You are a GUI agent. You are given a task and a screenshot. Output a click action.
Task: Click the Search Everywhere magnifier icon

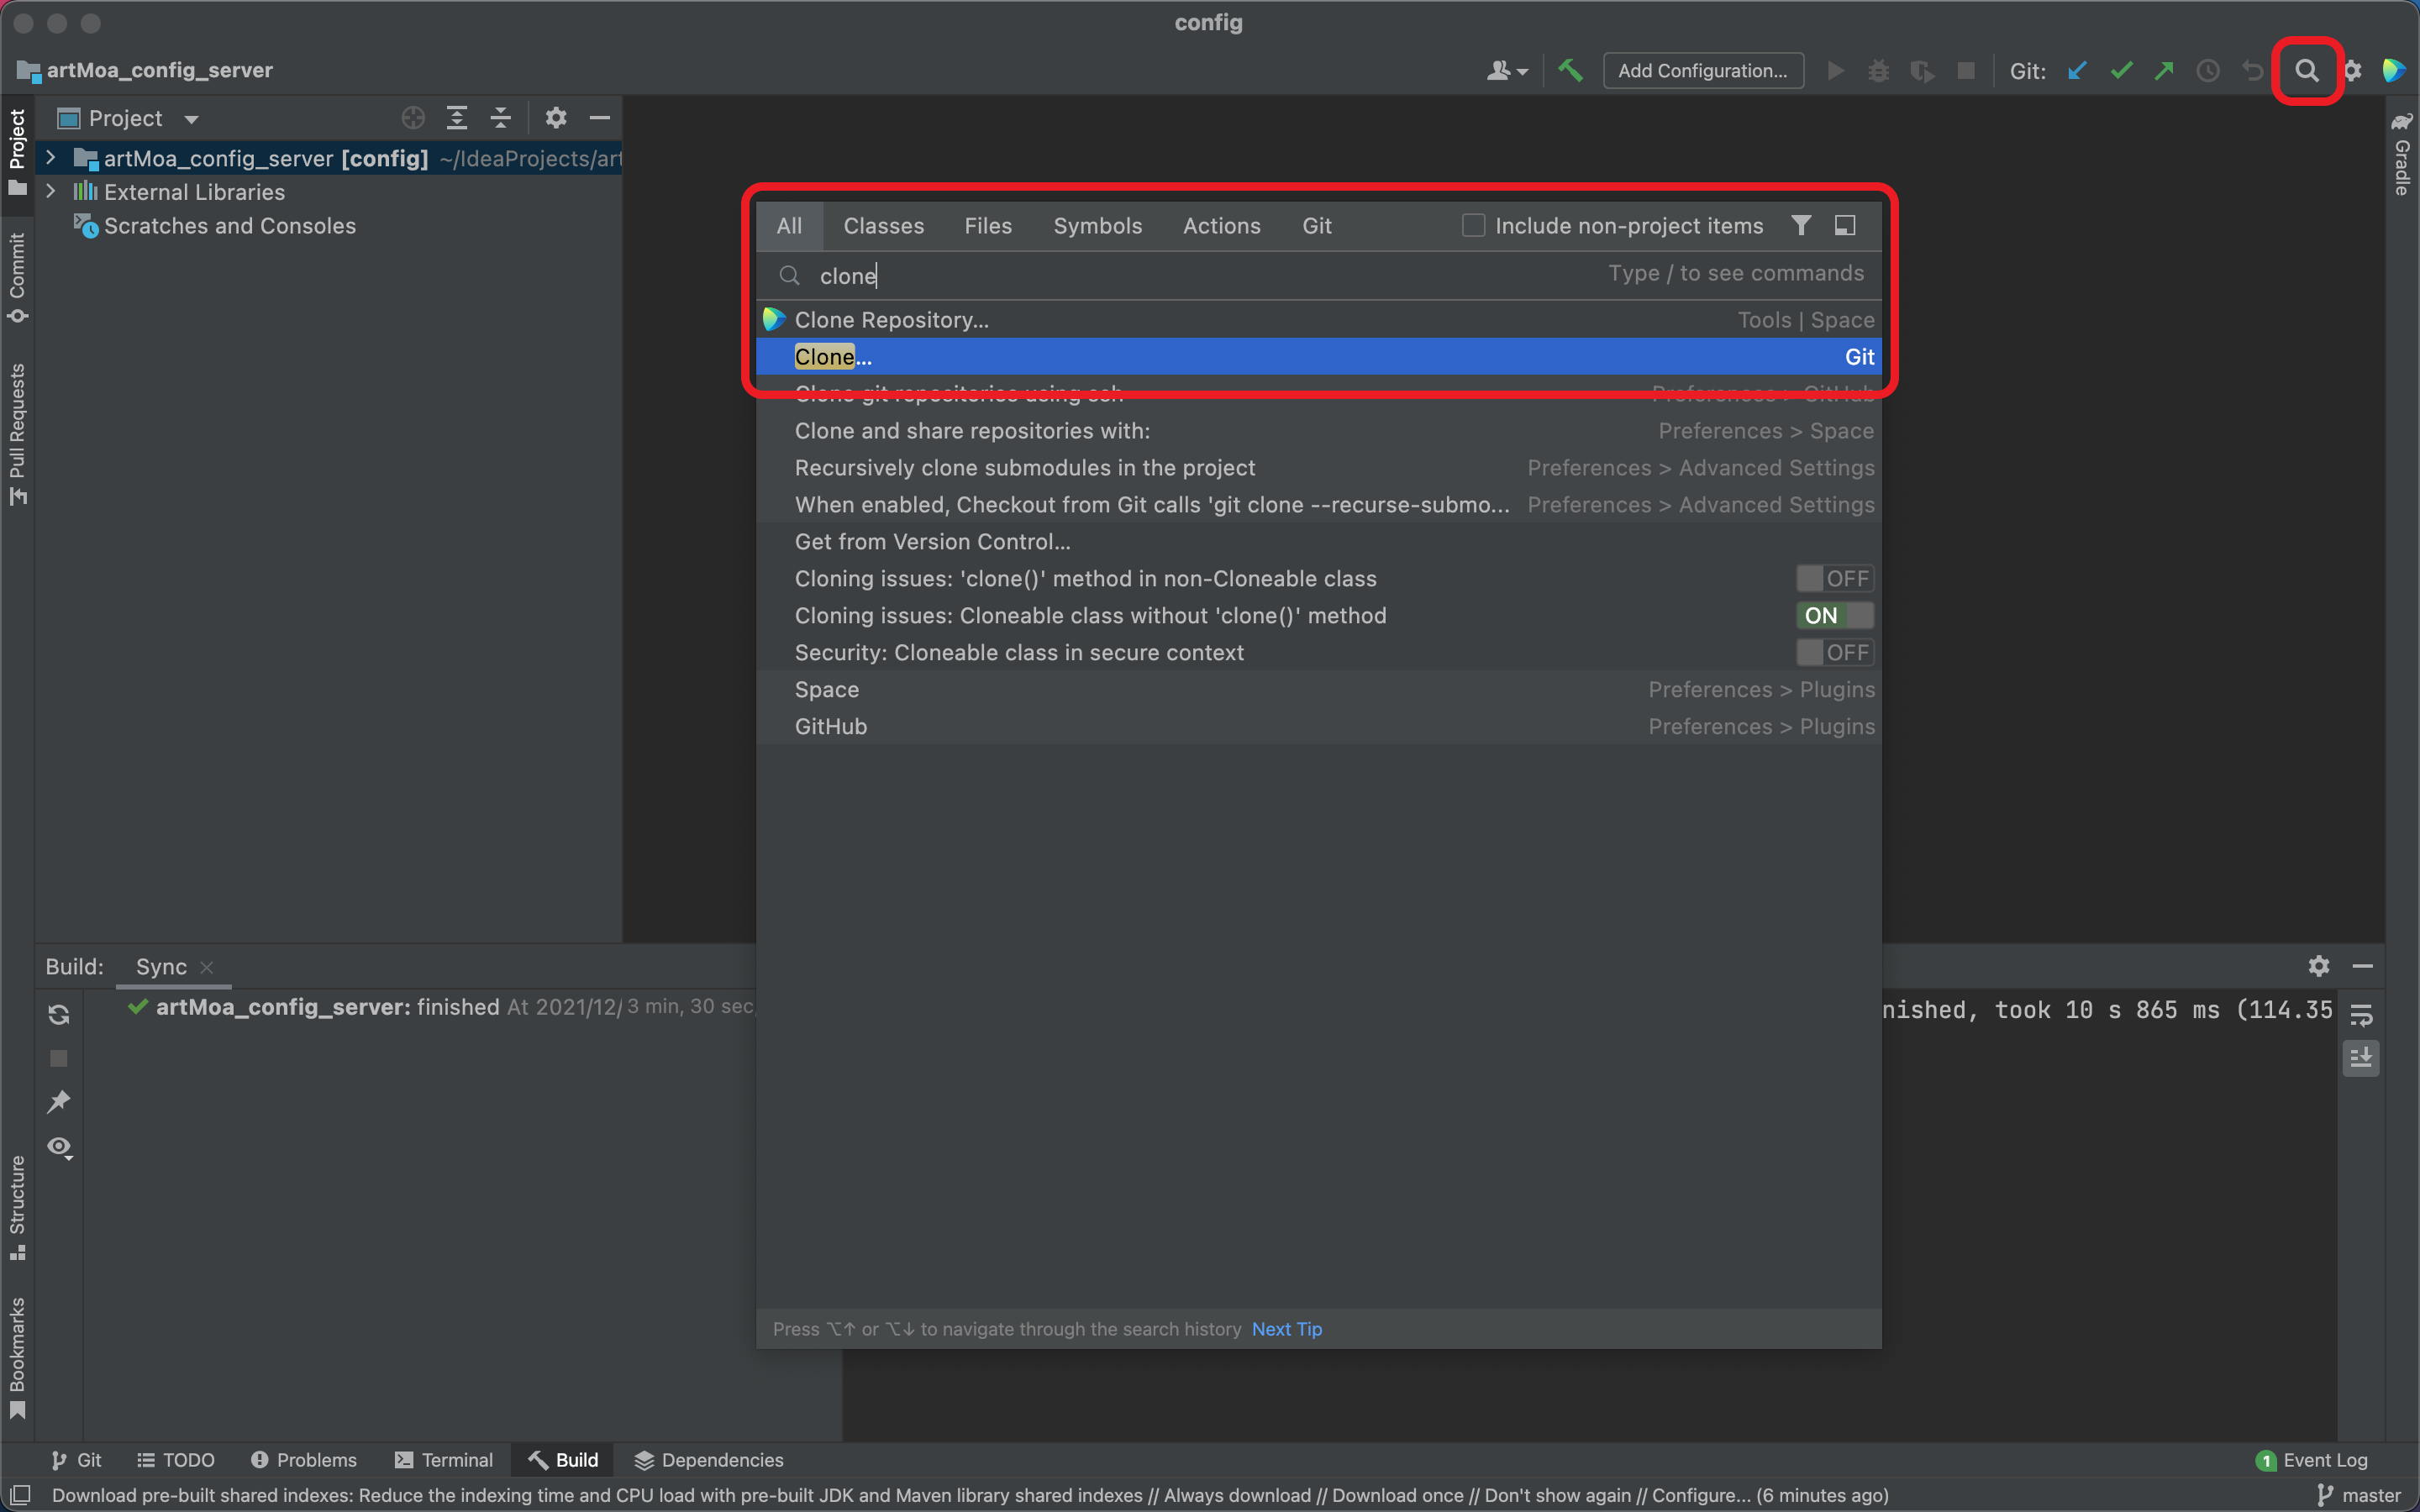tap(2306, 71)
